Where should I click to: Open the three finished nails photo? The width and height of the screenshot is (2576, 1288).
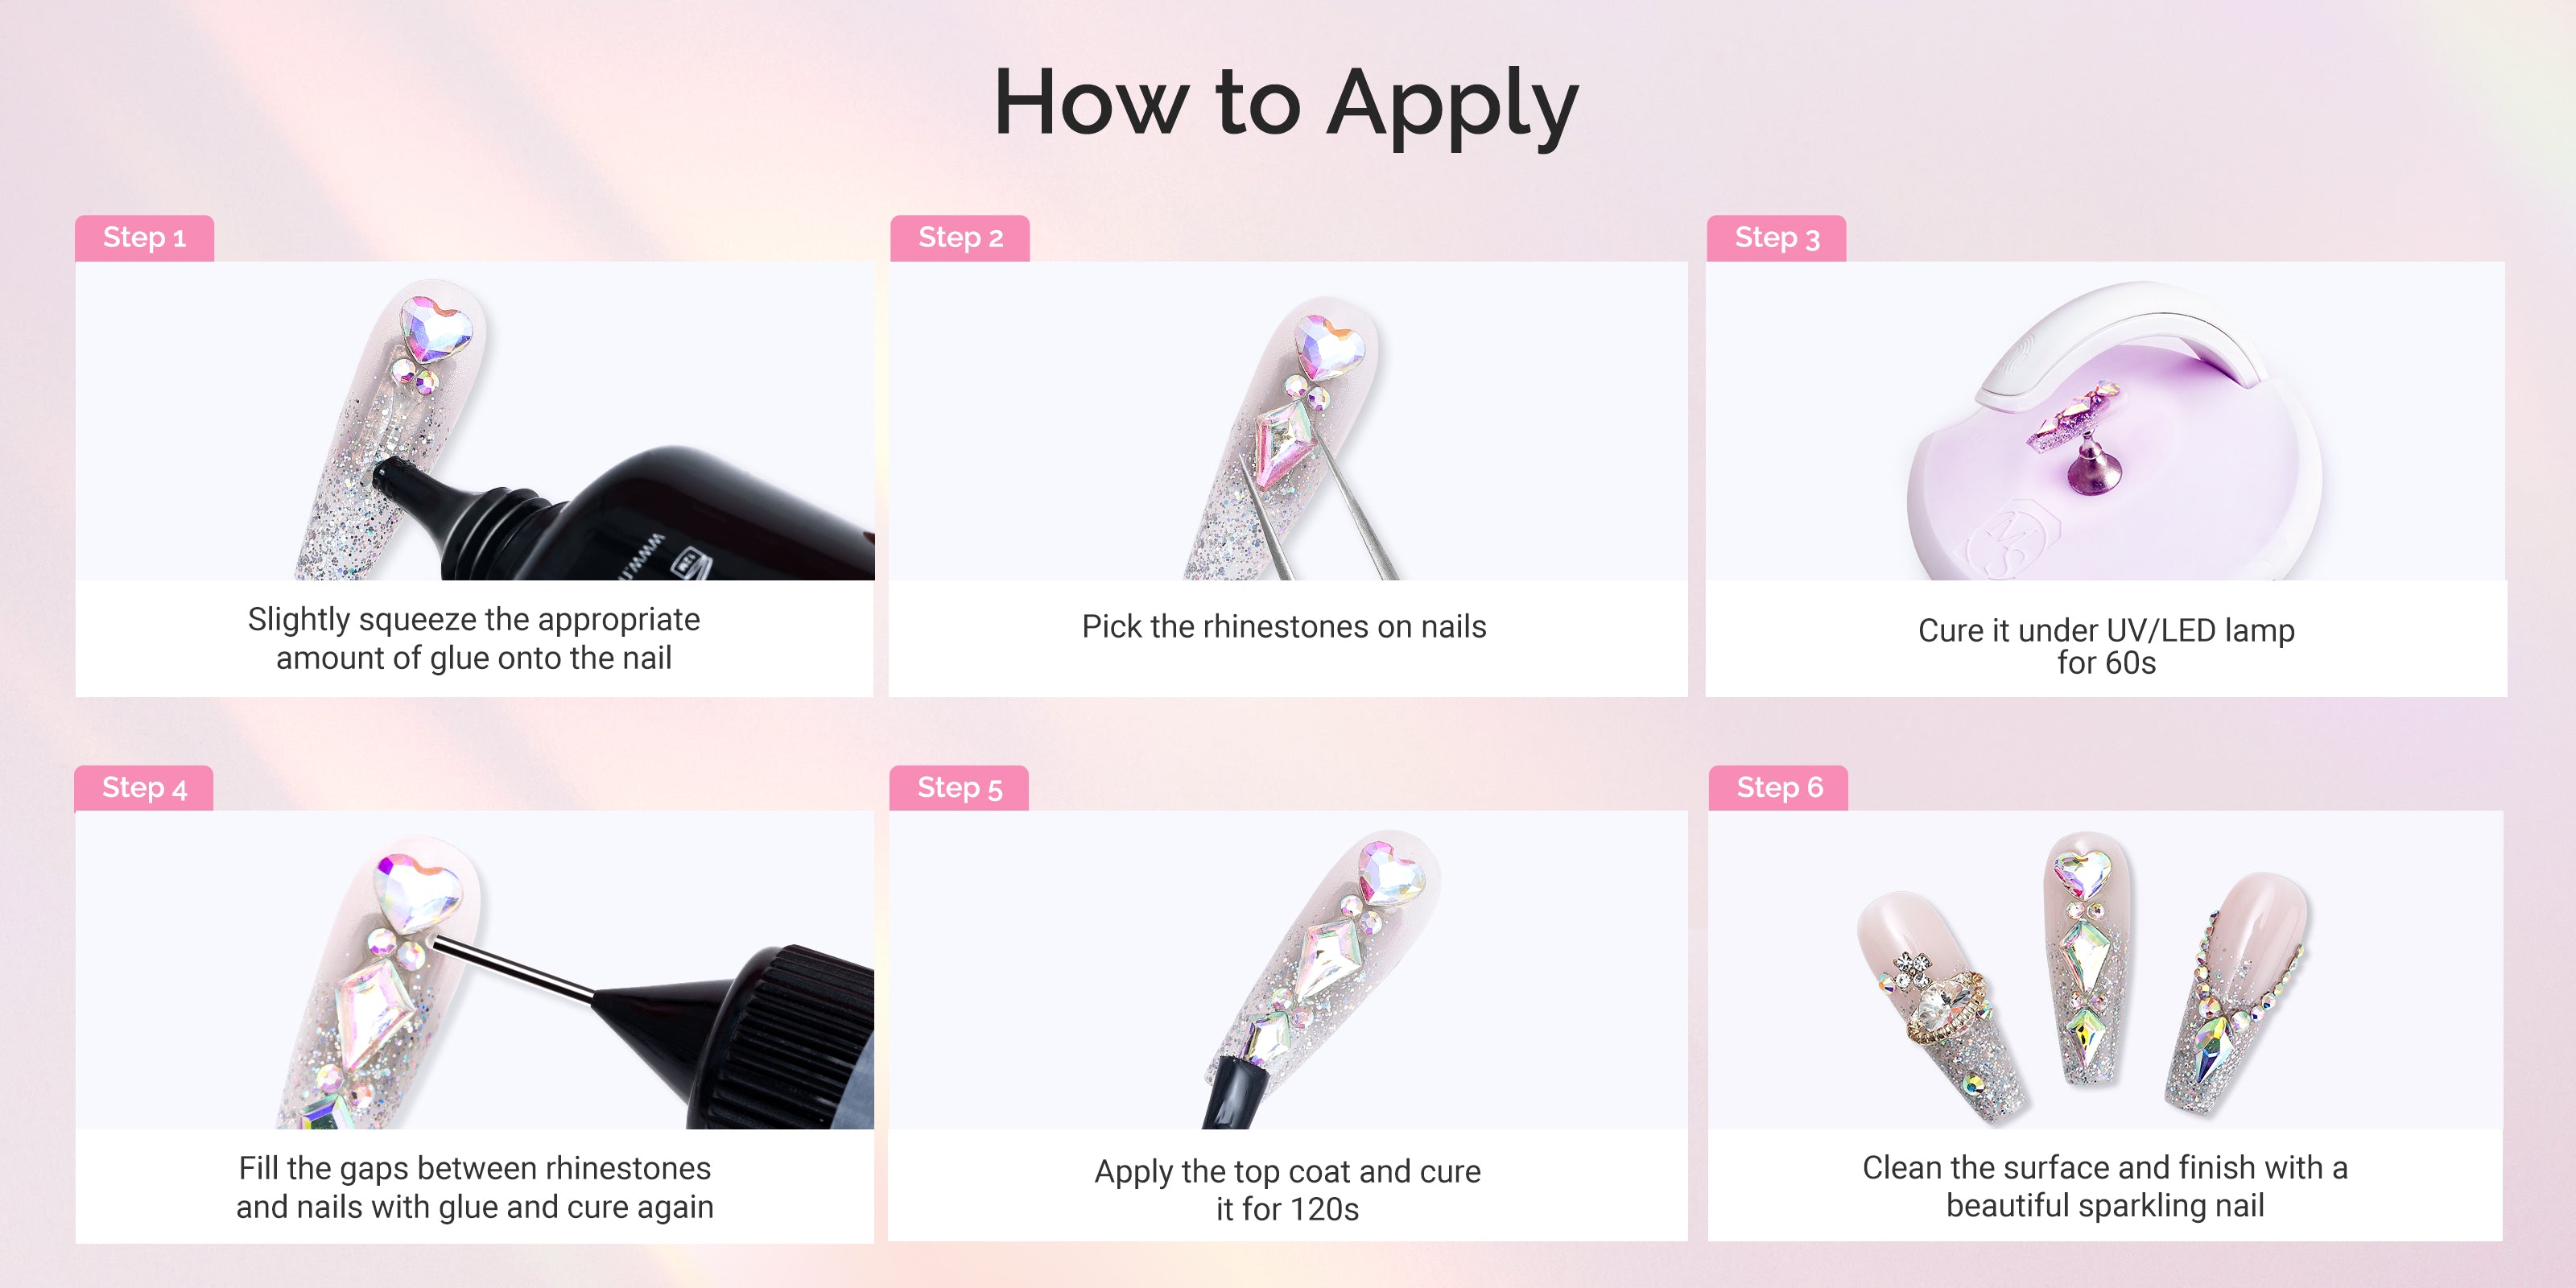pos(2105,970)
